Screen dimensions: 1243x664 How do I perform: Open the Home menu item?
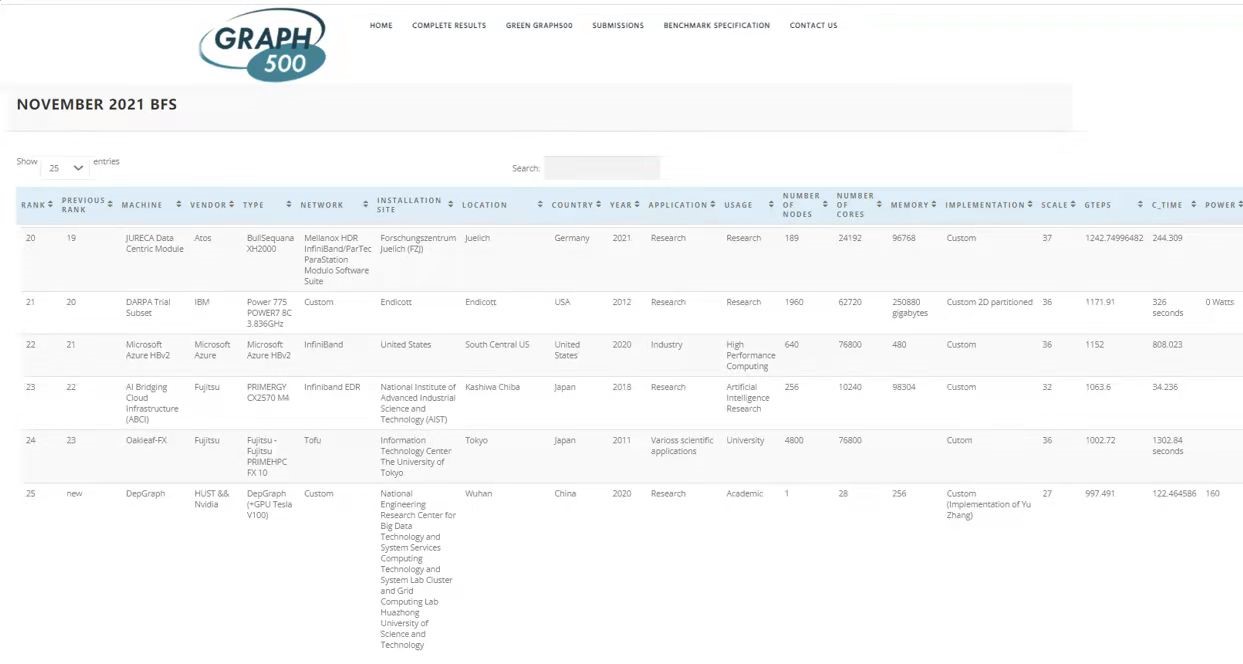tap(381, 26)
